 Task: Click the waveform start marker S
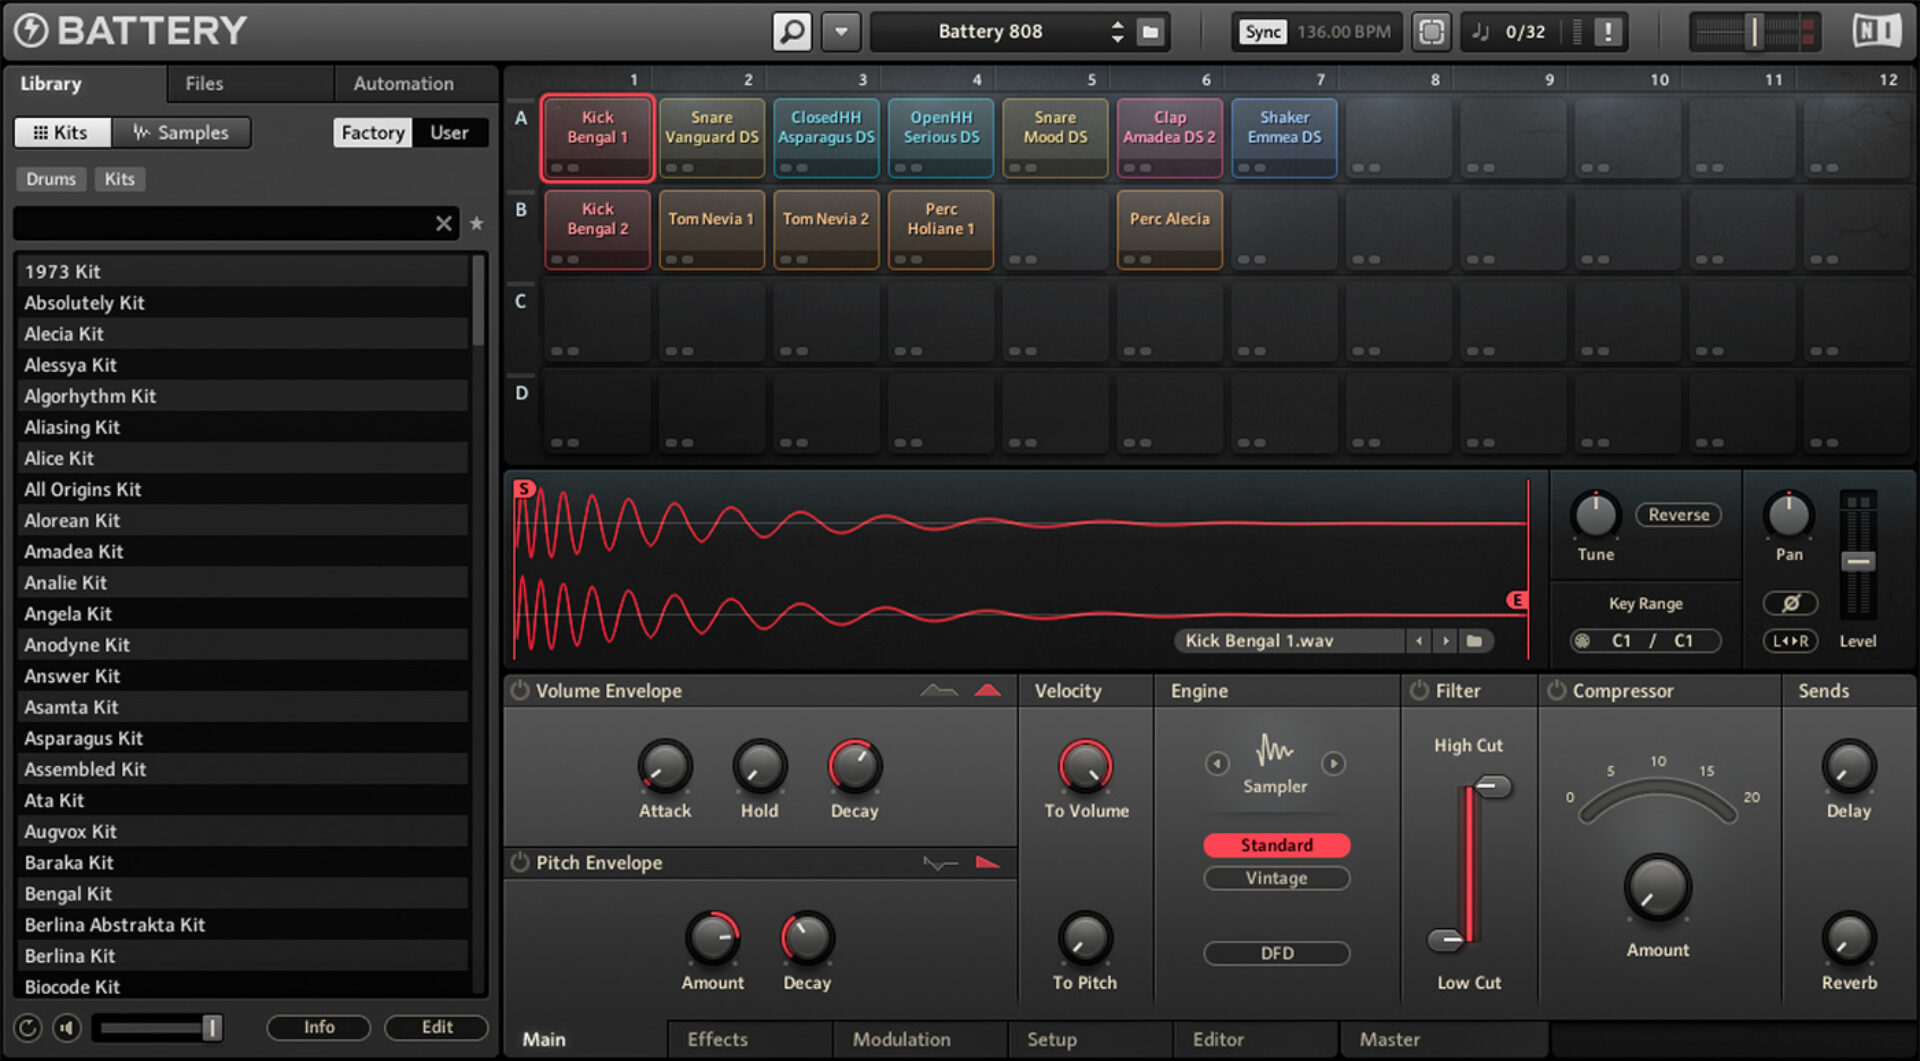524,489
